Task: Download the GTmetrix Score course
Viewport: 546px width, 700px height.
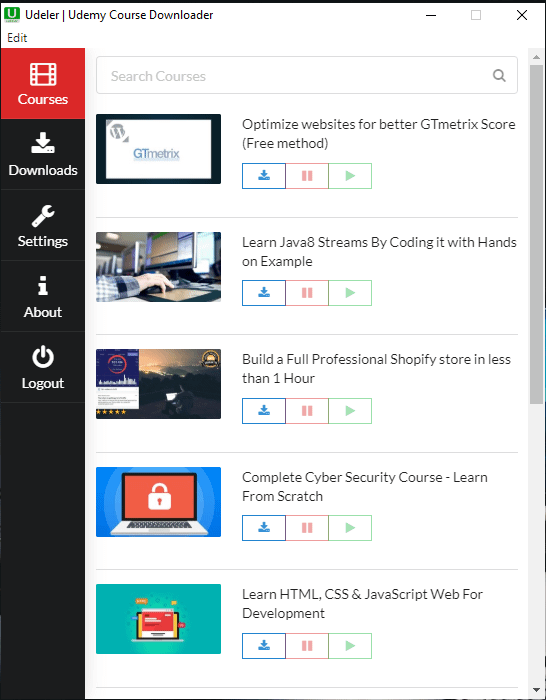Action: pos(264,176)
